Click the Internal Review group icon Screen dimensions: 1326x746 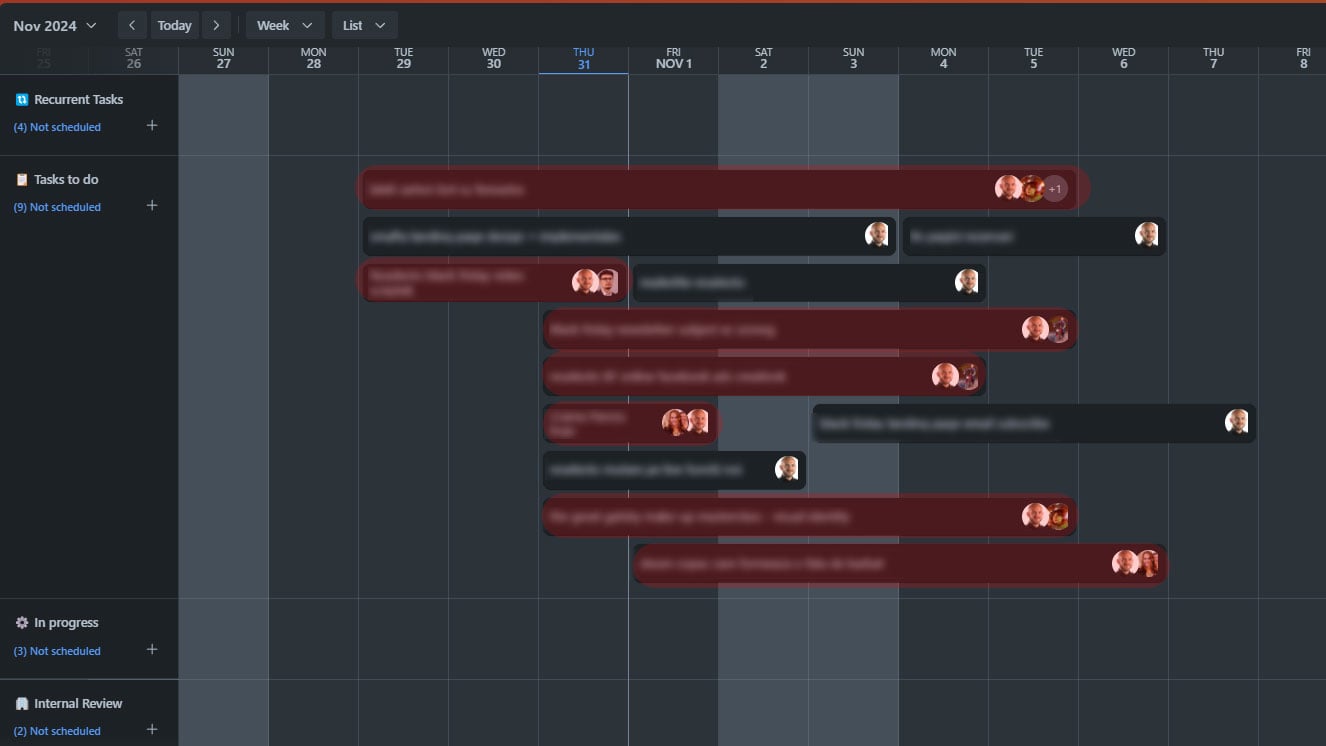[x=22, y=704]
